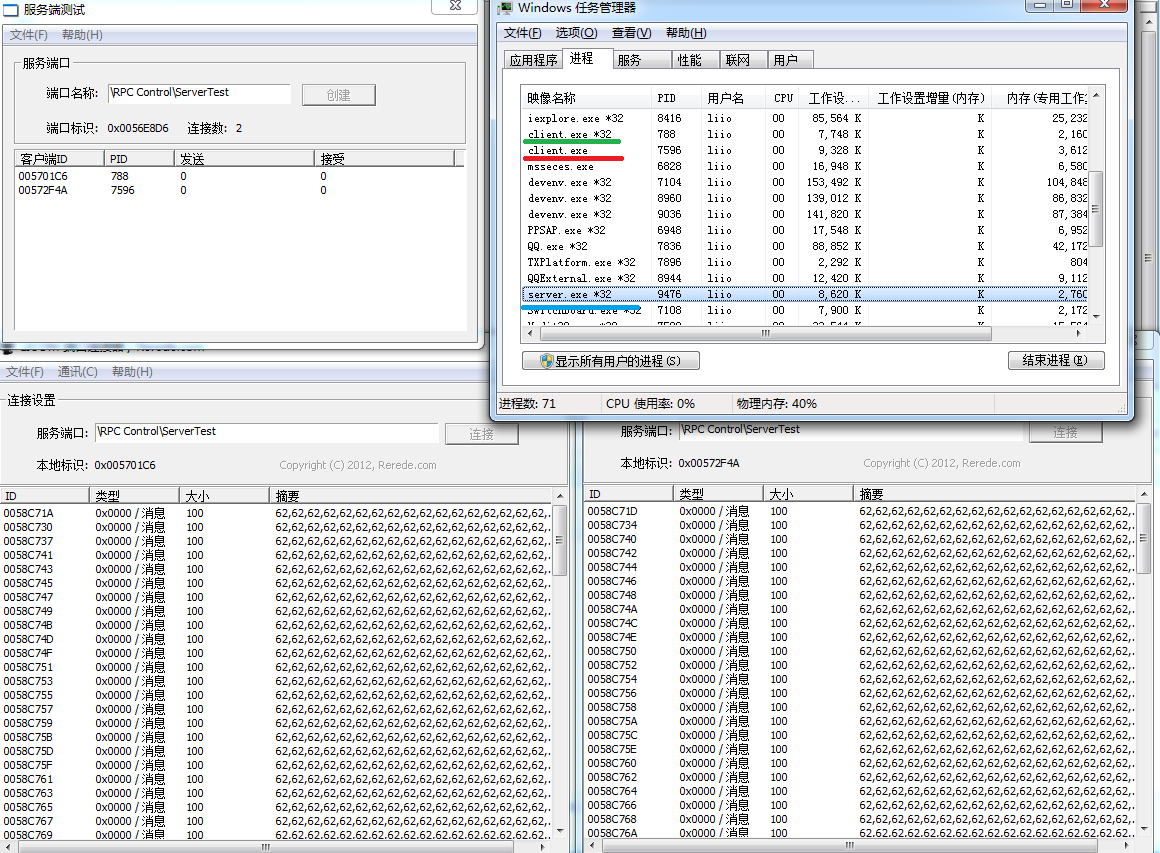Image resolution: width=1160 pixels, height=853 pixels.
Task: Select message row 0058C769 in left client
Action: (x=276, y=835)
